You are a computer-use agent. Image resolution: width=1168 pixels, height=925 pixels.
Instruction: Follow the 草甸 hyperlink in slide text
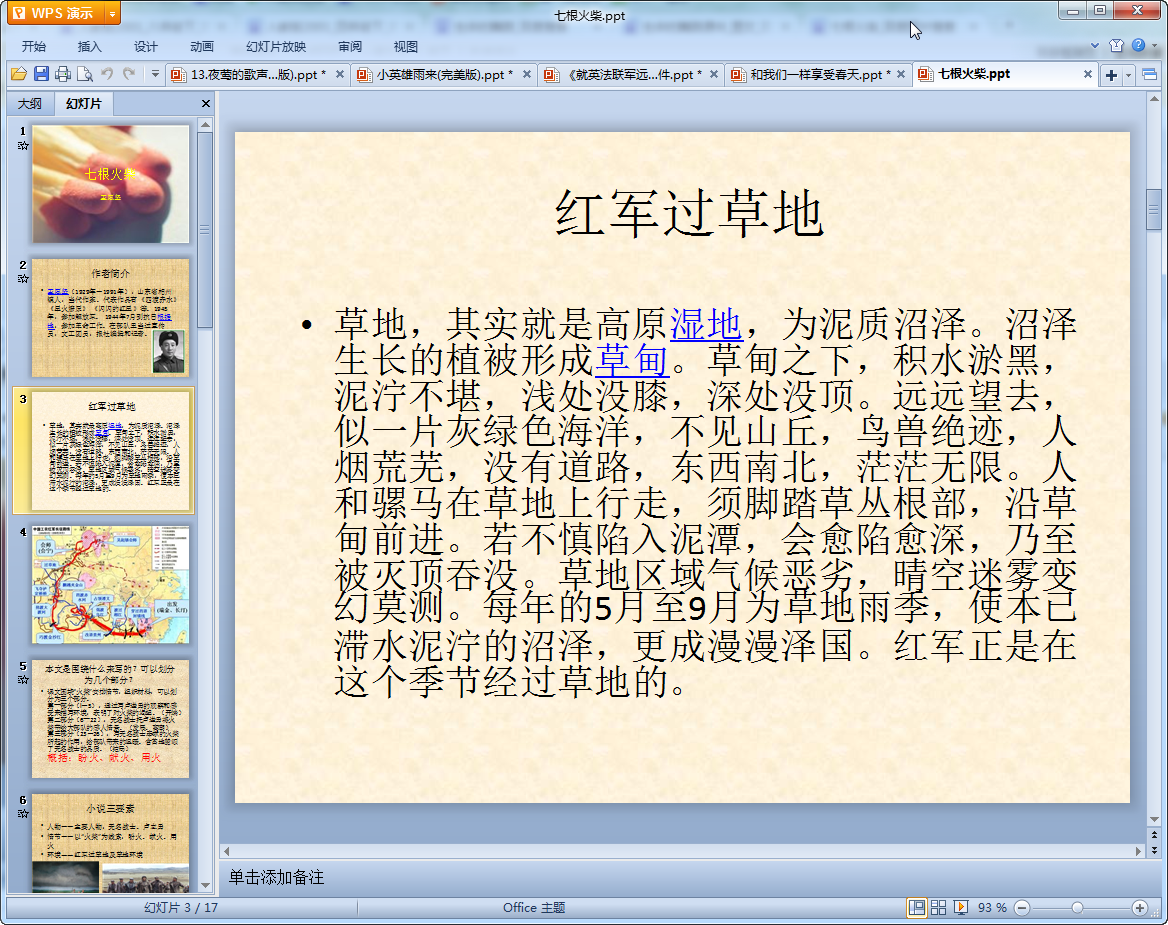click(632, 360)
